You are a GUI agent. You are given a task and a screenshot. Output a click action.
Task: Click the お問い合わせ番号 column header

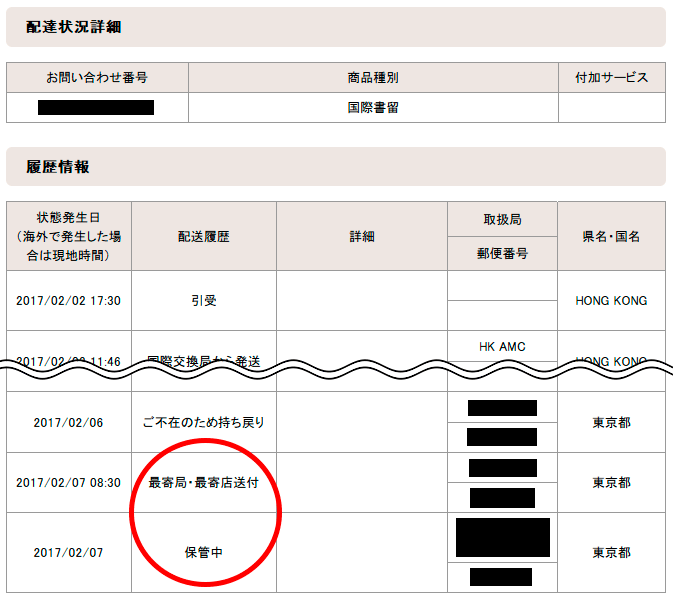97,78
